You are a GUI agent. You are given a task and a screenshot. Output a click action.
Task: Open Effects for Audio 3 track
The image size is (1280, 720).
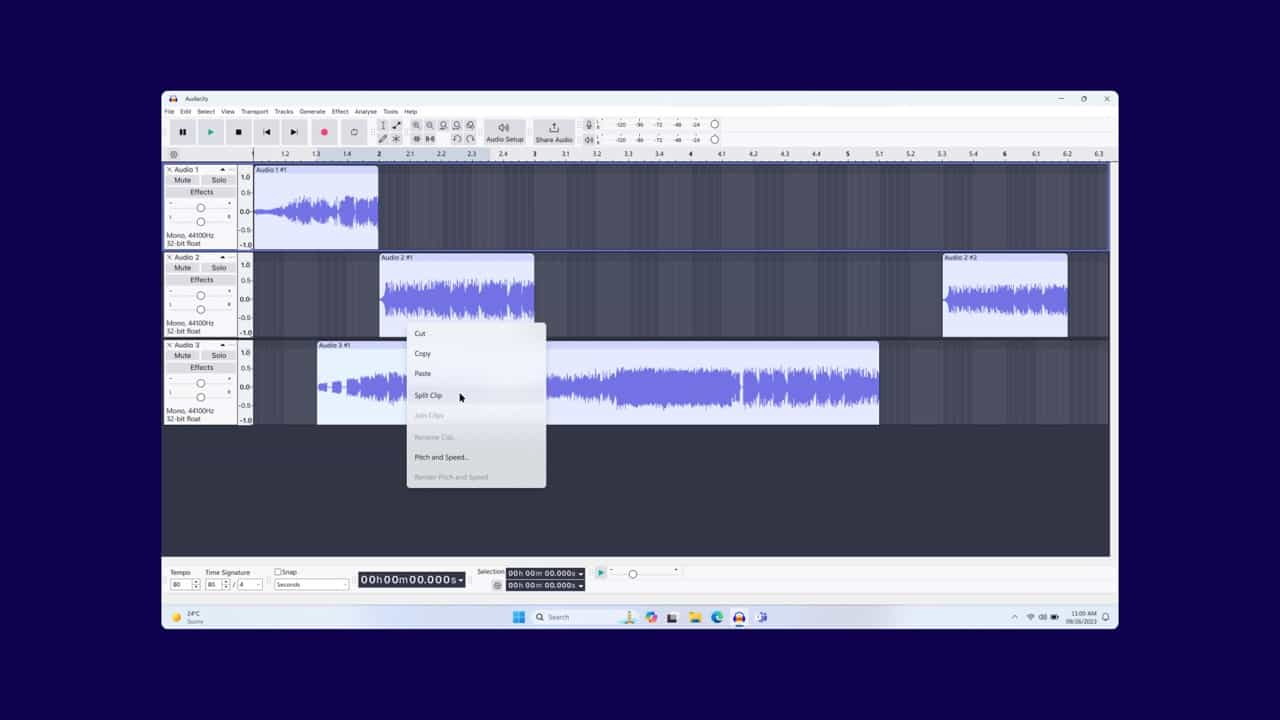coord(201,367)
